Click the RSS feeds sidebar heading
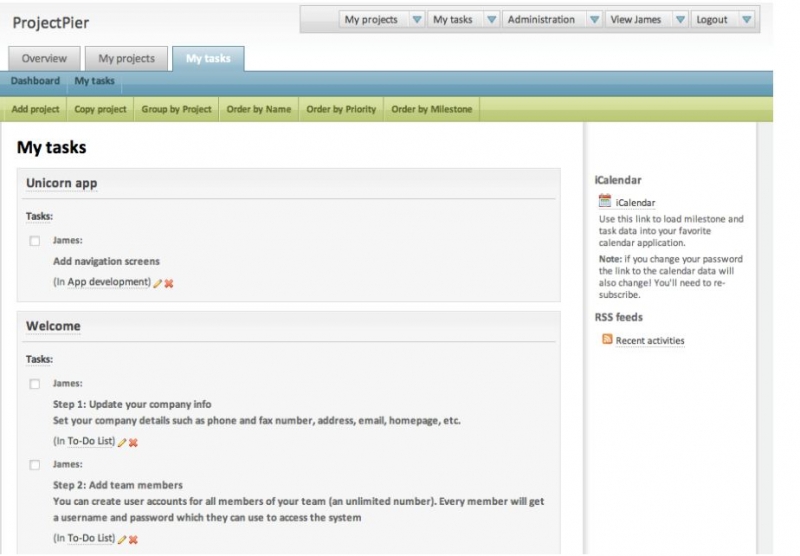Viewport: 800px width, 556px height. [x=618, y=317]
